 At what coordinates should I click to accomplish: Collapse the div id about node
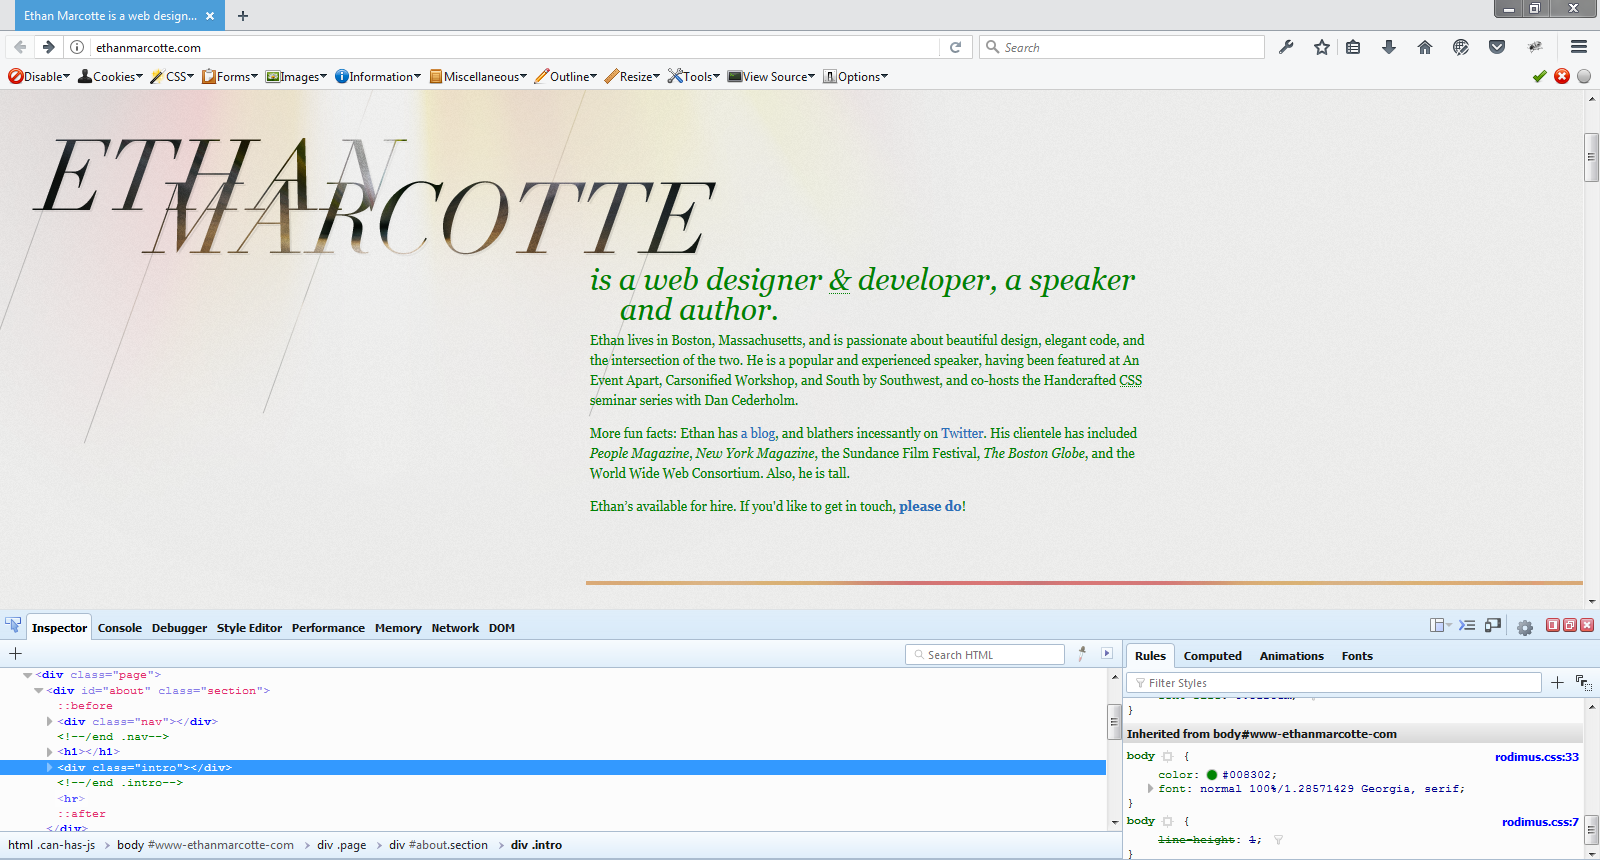click(38, 690)
